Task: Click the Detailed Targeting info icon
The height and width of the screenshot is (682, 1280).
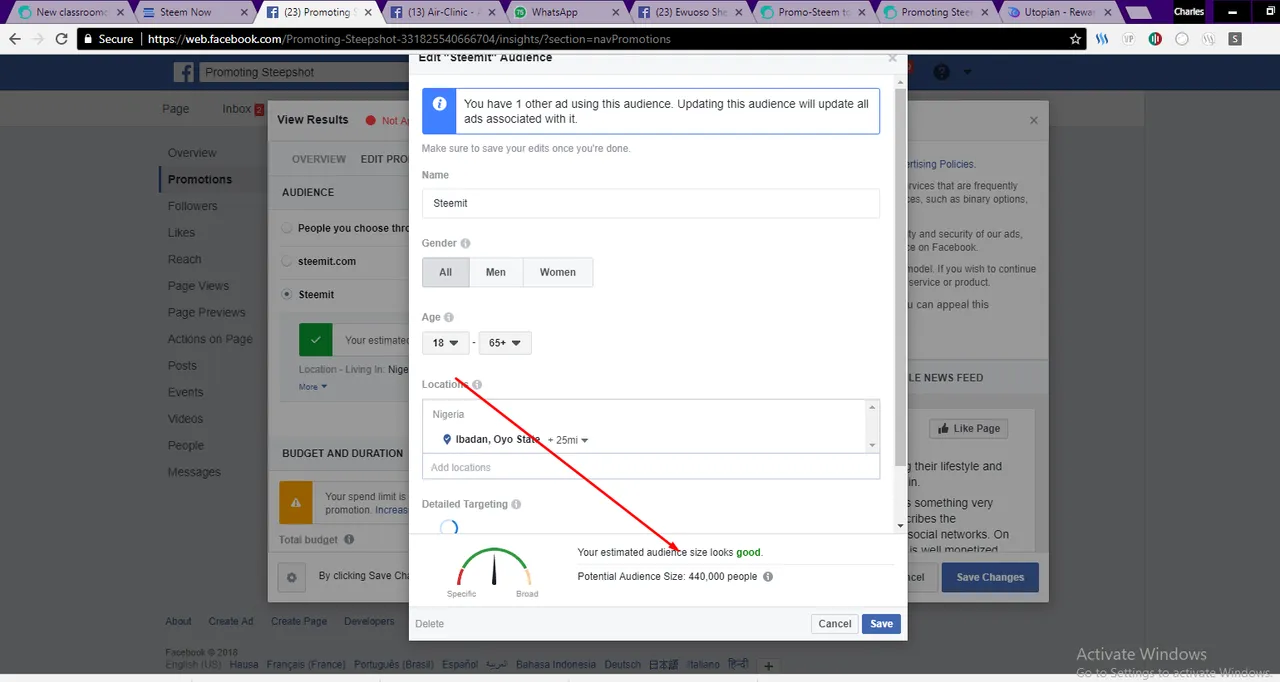Action: click(x=516, y=505)
